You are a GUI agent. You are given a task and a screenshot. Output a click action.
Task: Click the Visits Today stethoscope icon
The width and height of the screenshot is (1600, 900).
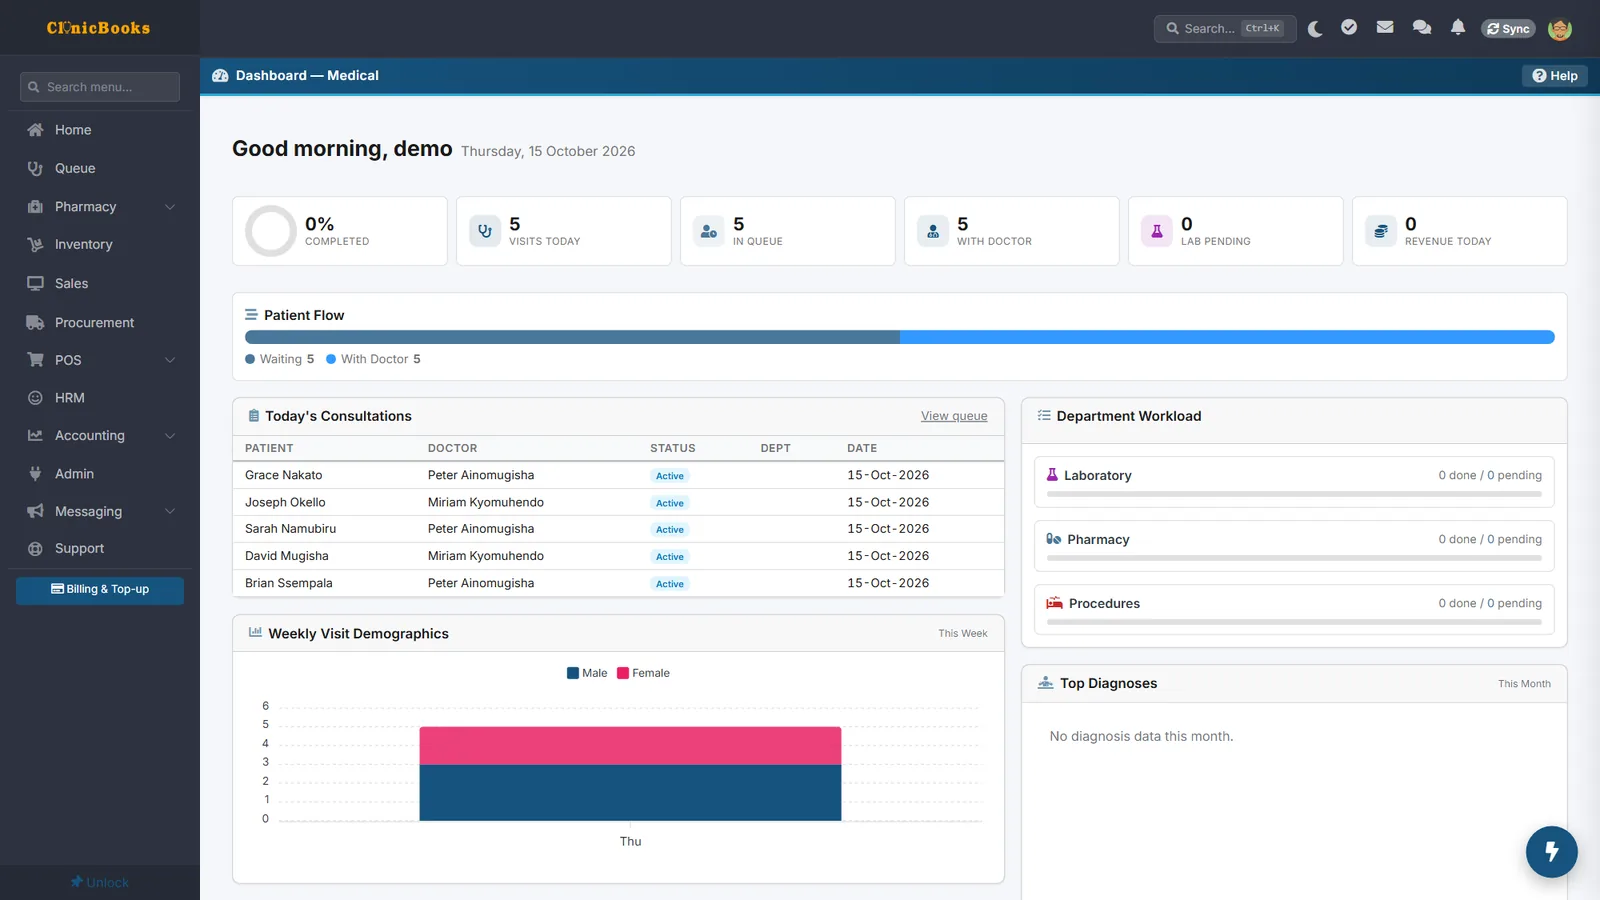(485, 231)
